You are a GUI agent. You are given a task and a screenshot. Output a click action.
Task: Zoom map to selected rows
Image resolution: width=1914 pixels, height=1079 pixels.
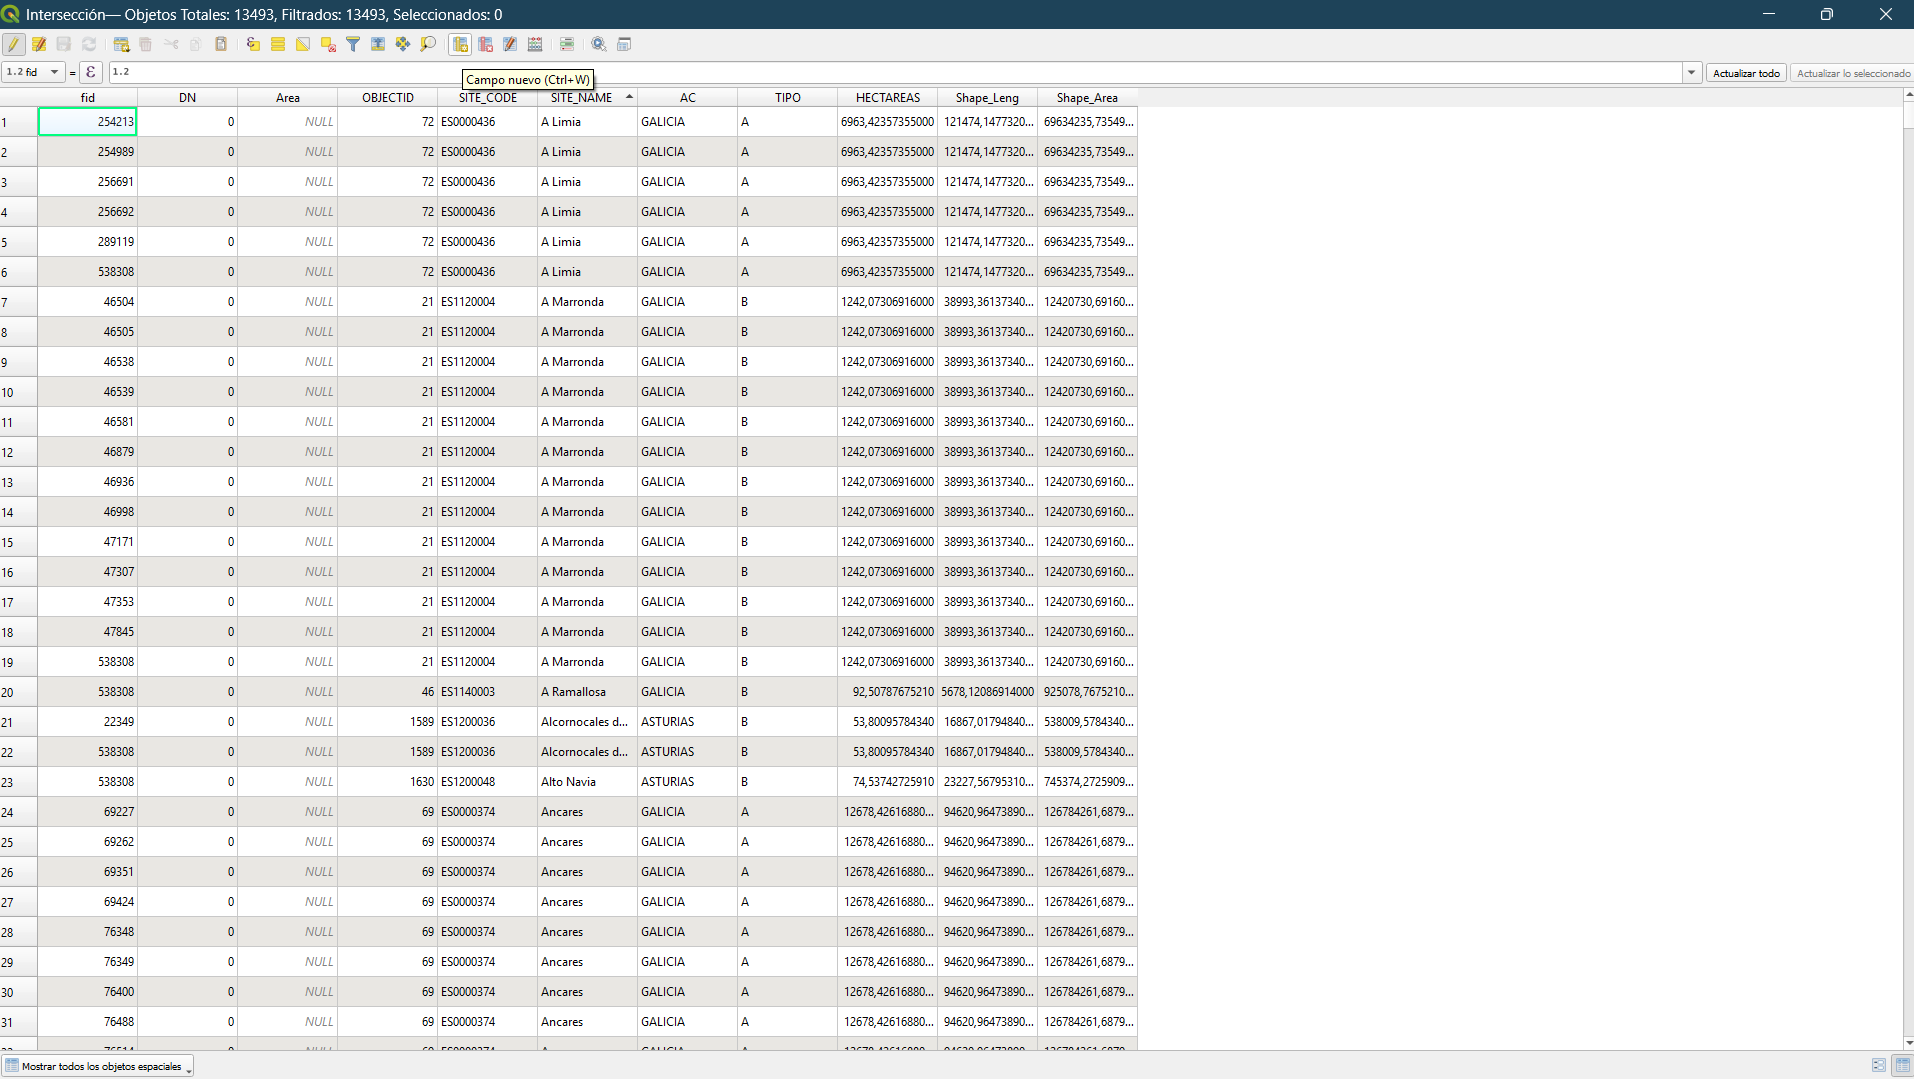coord(428,44)
